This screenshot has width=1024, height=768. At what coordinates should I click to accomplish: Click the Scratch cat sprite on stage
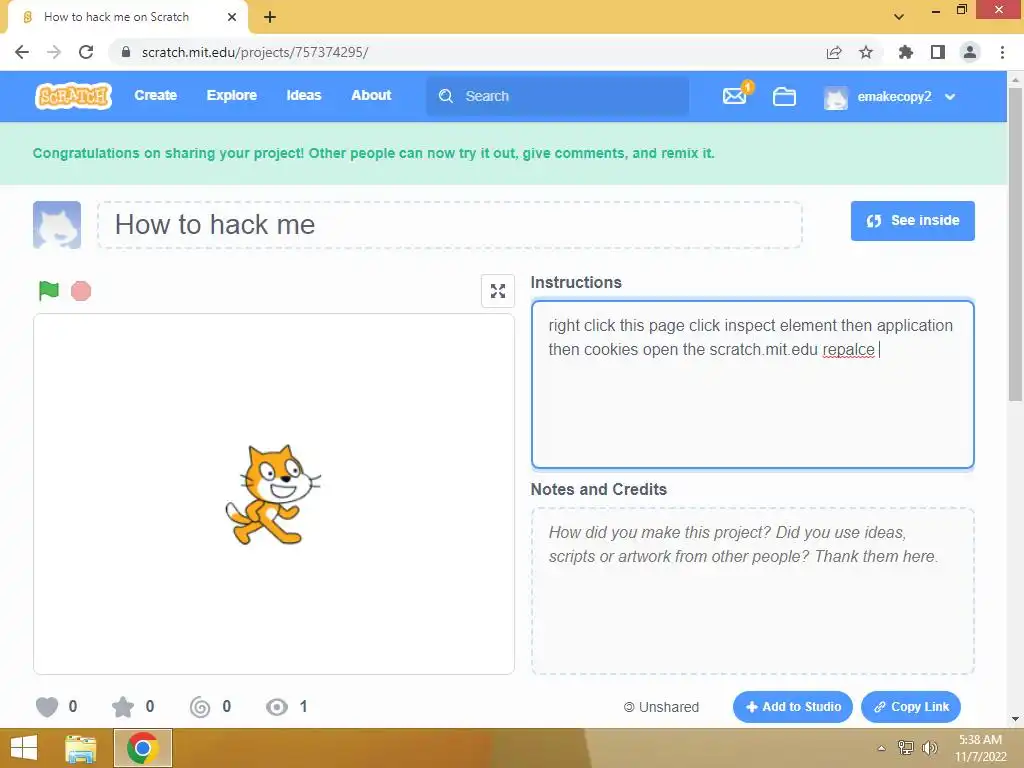272,494
